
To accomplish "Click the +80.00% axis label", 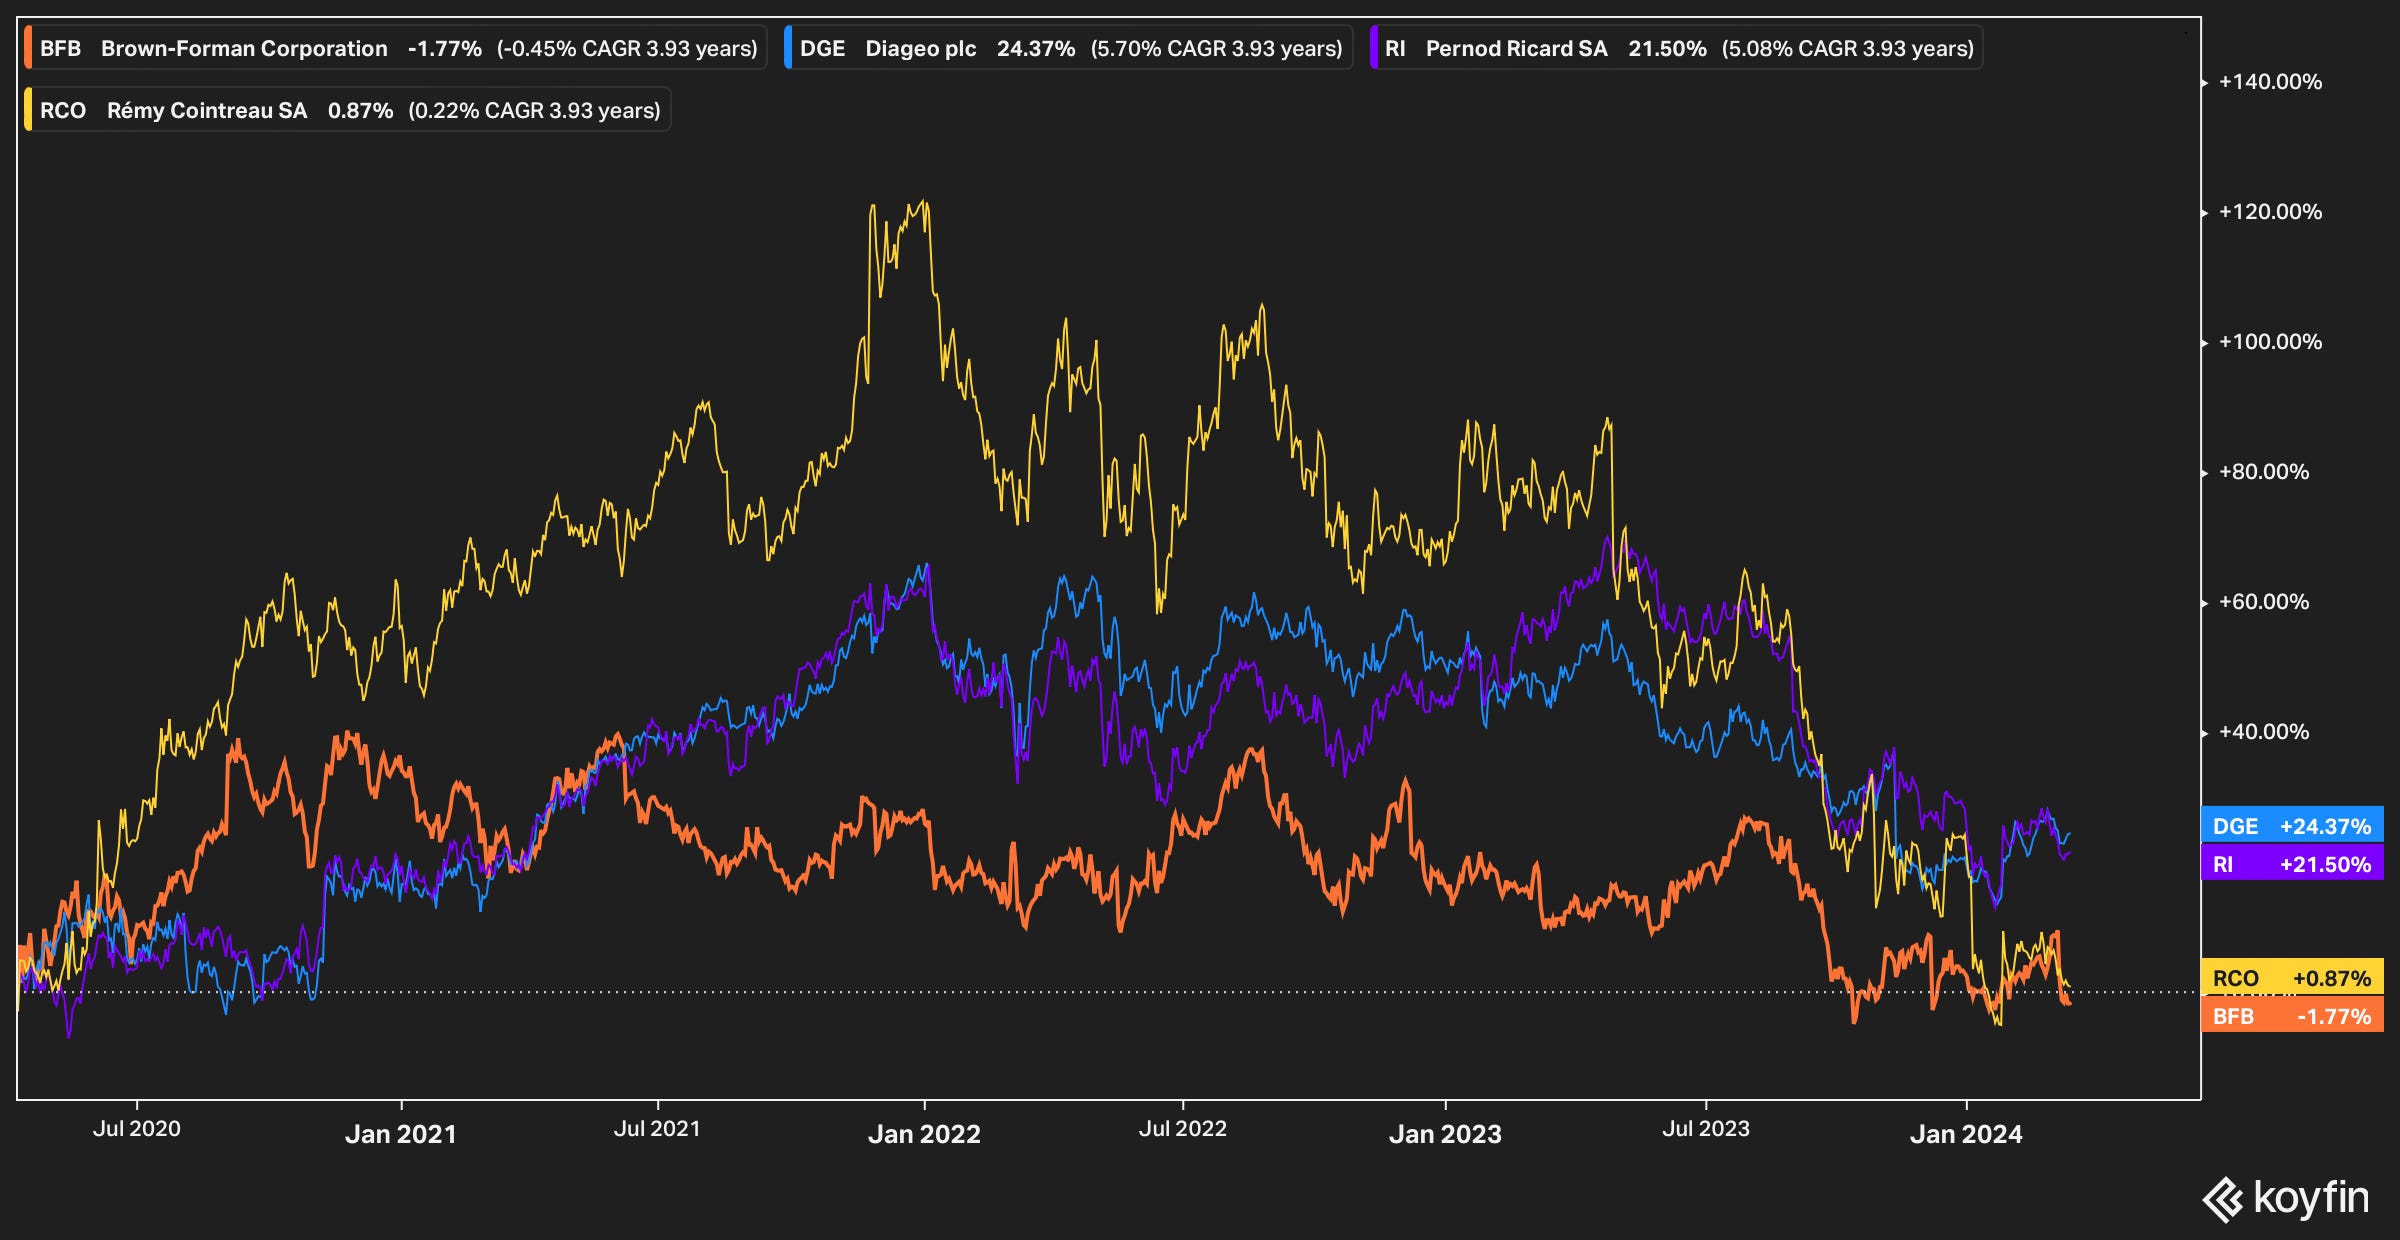I will 2264,472.
